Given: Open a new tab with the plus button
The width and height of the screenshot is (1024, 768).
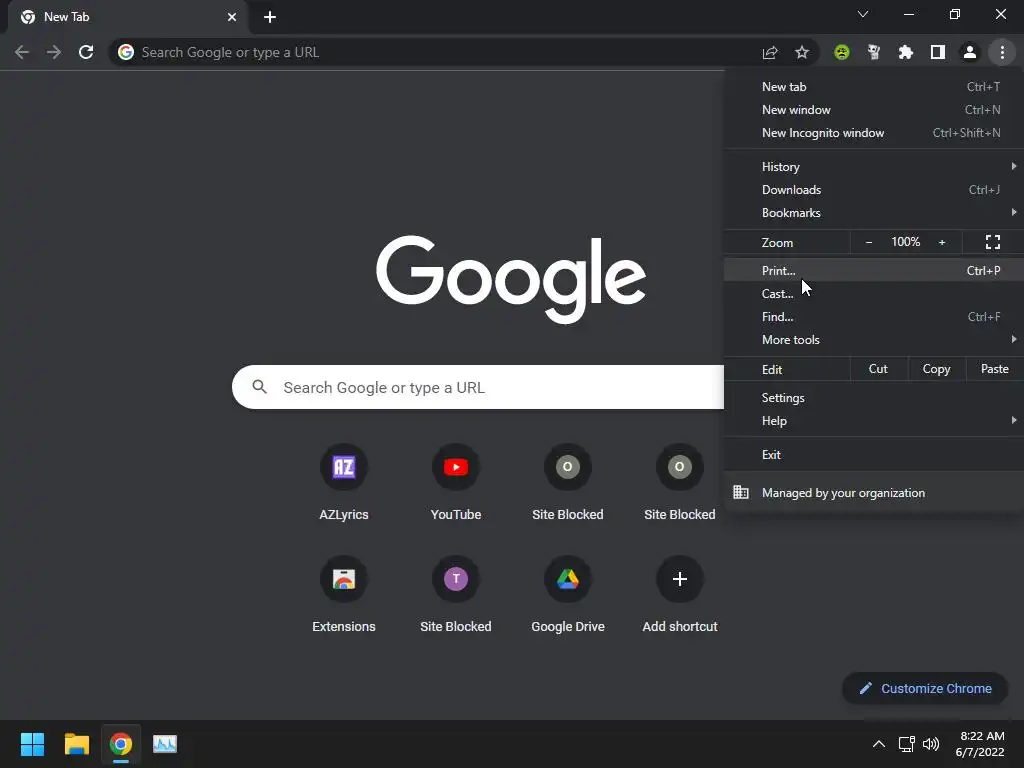Looking at the screenshot, I should (270, 17).
